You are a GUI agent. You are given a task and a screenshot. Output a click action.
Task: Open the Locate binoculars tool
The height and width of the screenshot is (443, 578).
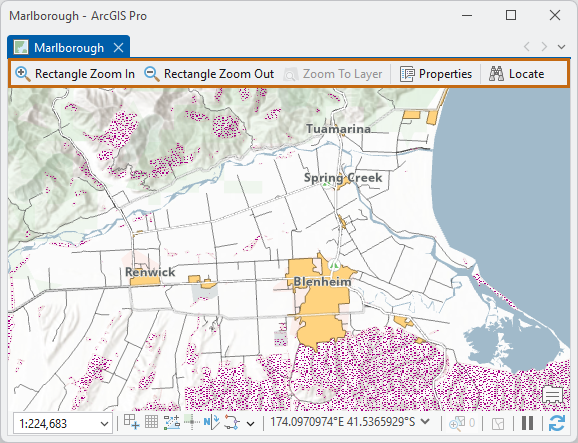pyautogui.click(x=516, y=74)
